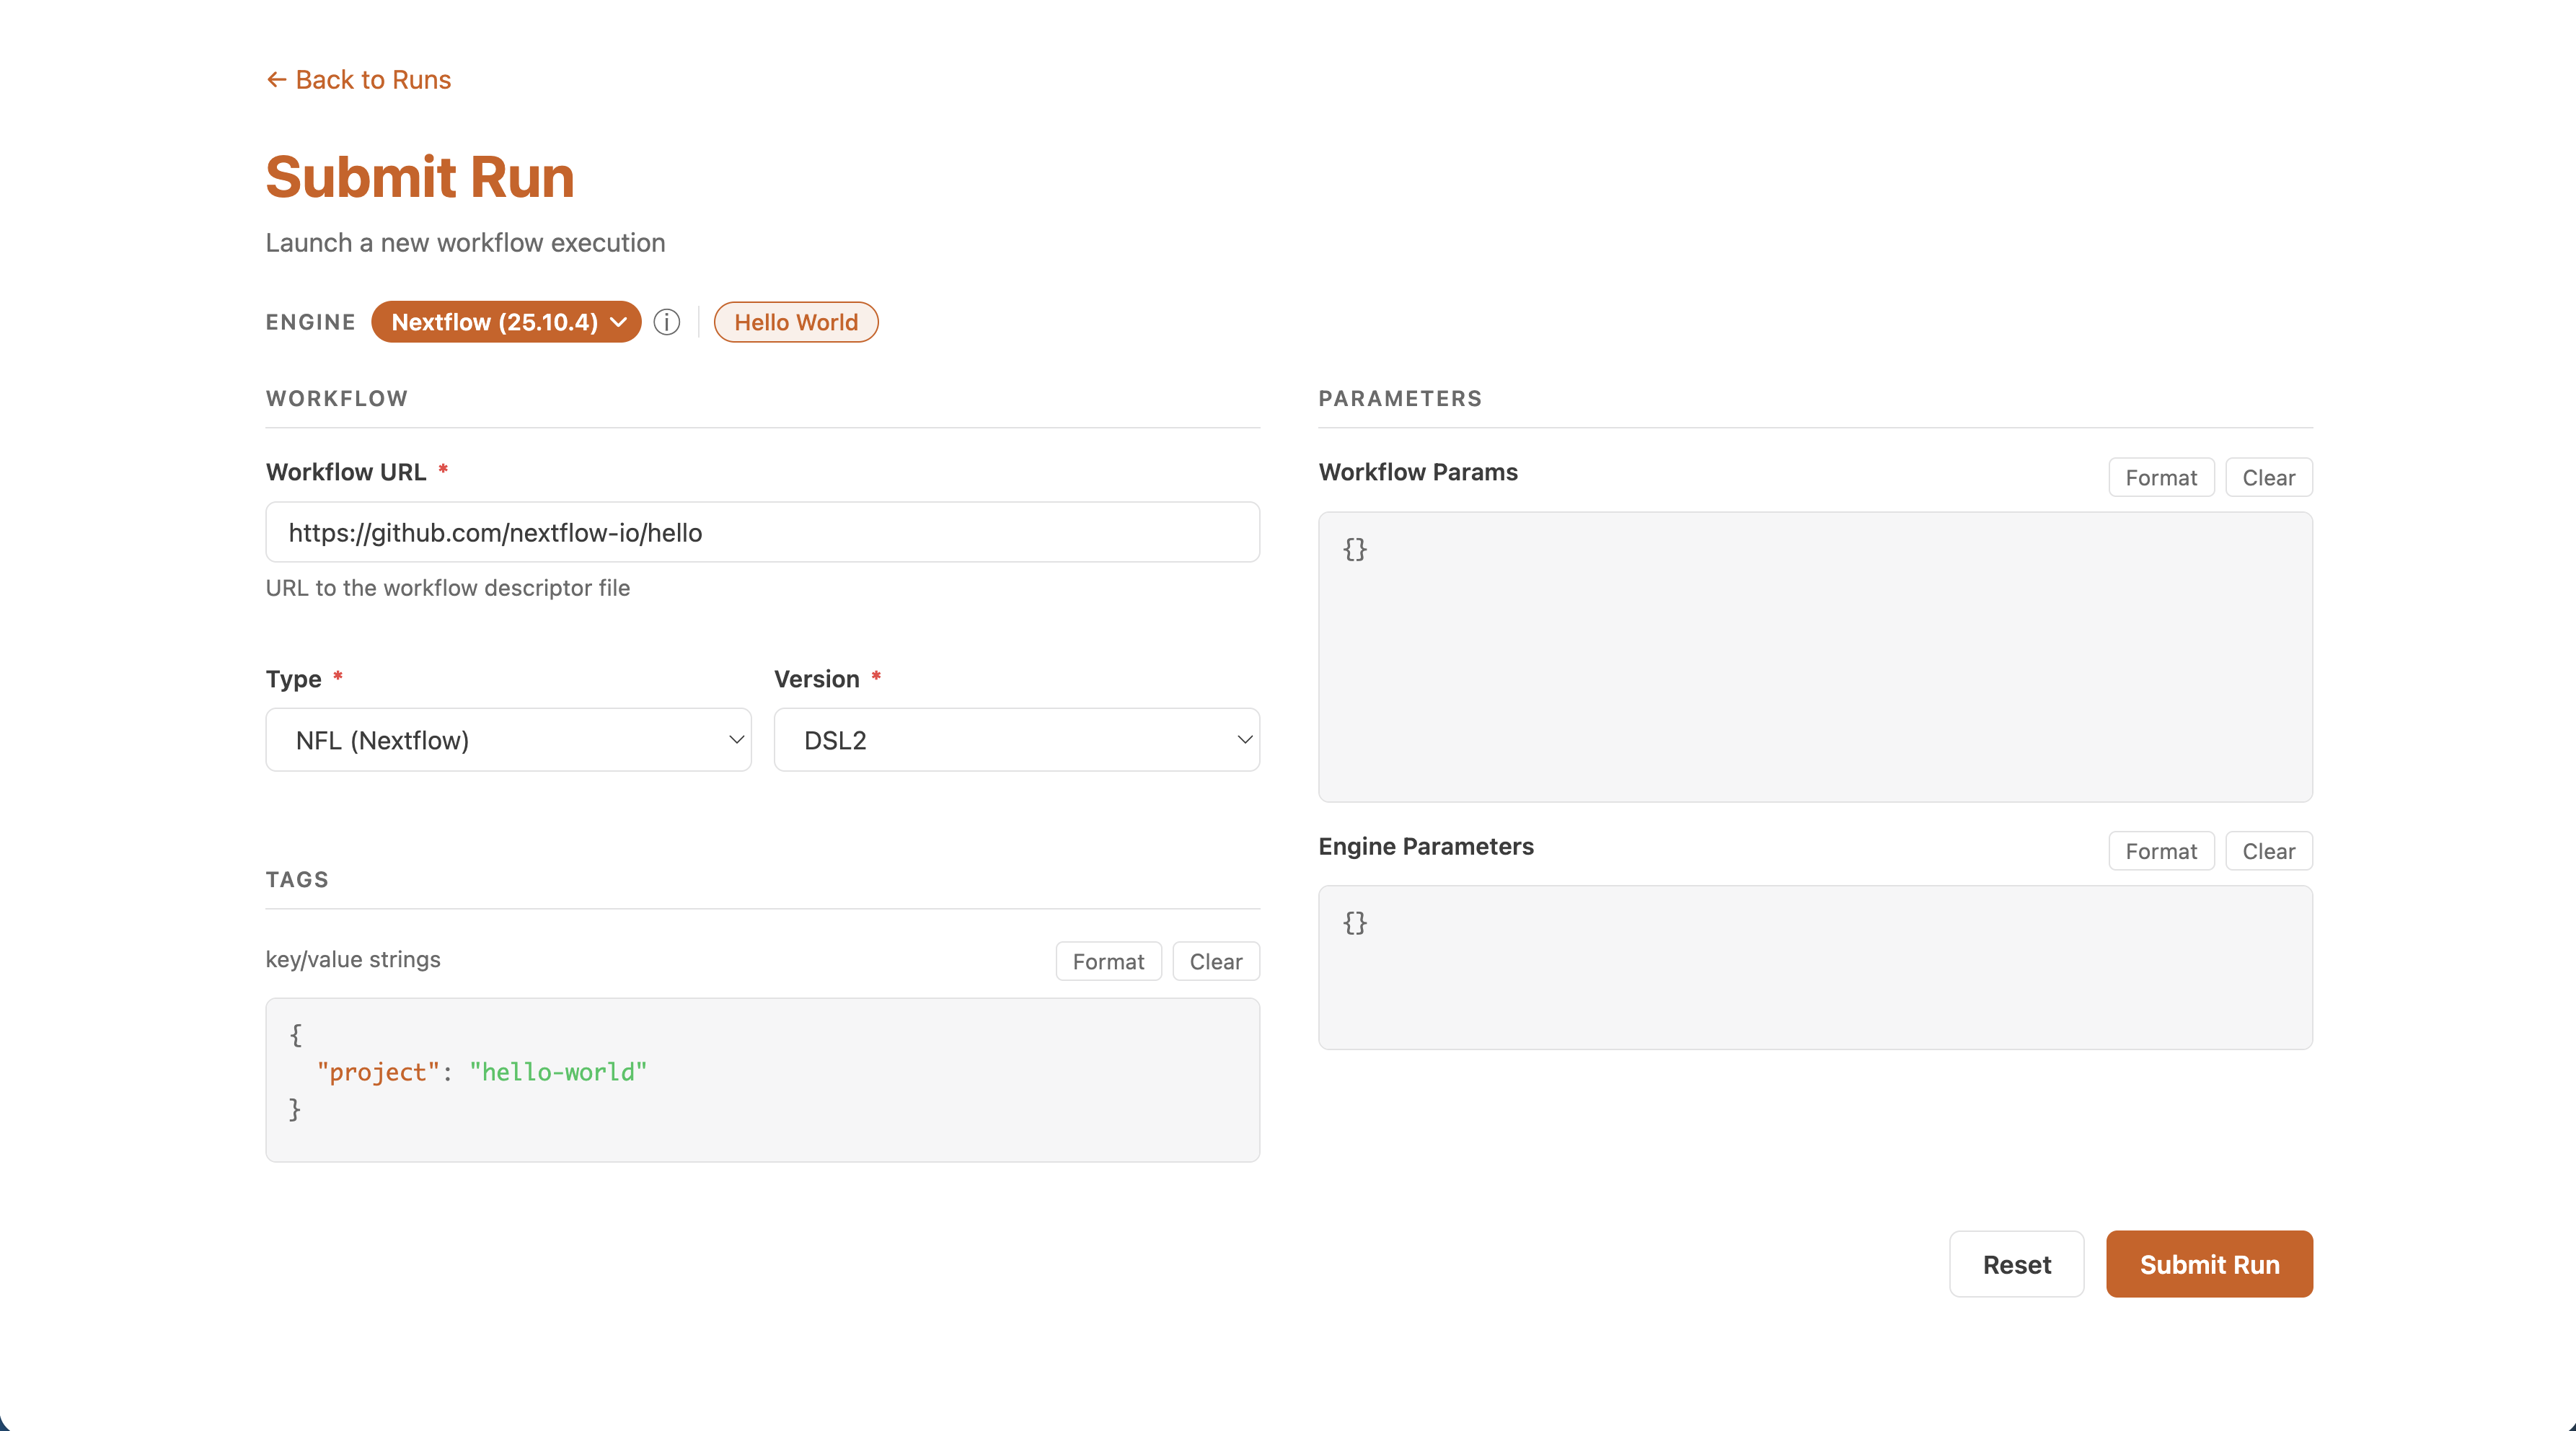Click the engine info icon
Image resolution: width=2576 pixels, height=1431 pixels.
click(667, 322)
